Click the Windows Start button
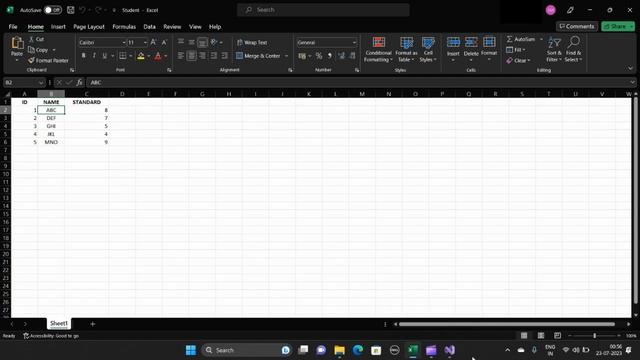The image size is (640, 360). 191,350
